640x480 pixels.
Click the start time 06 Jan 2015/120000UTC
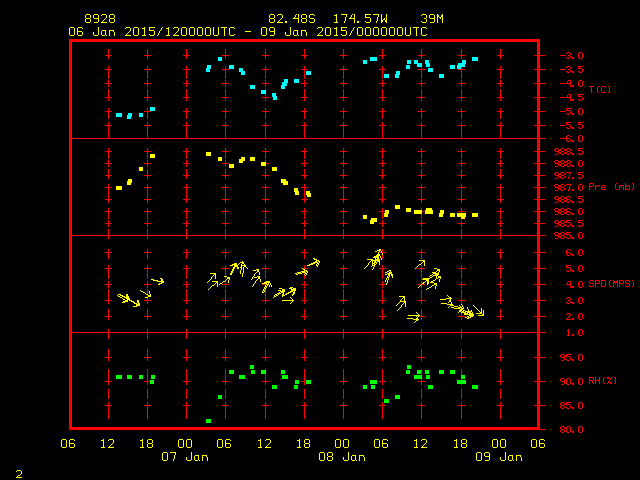(x=152, y=32)
